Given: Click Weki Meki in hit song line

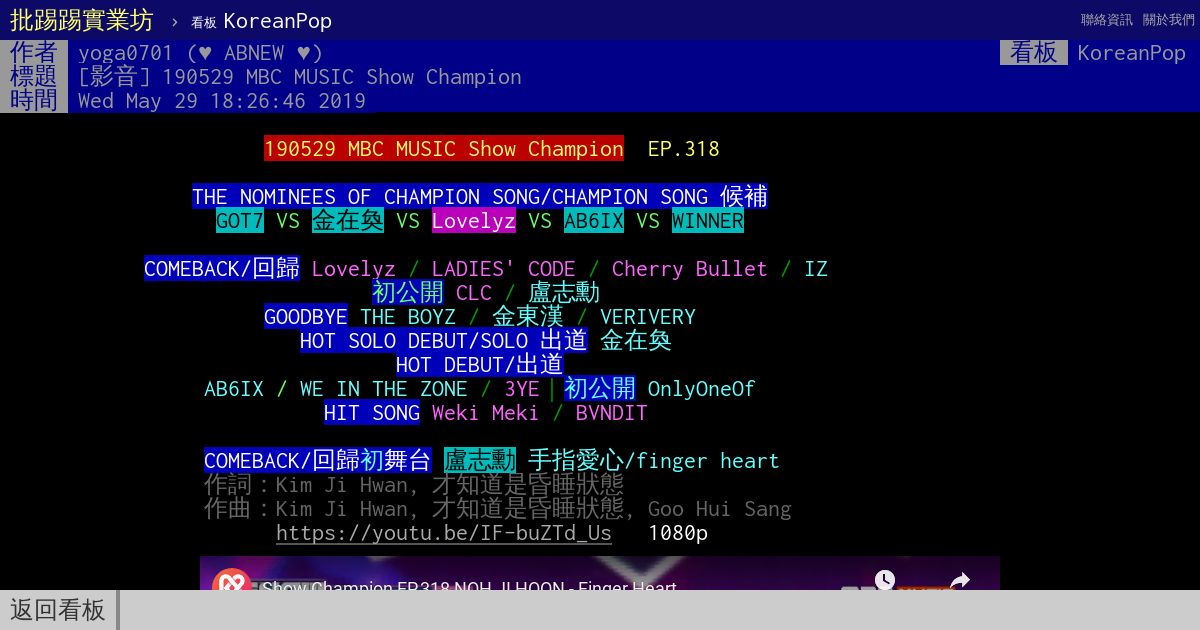Looking at the screenshot, I should pyautogui.click(x=486, y=413).
